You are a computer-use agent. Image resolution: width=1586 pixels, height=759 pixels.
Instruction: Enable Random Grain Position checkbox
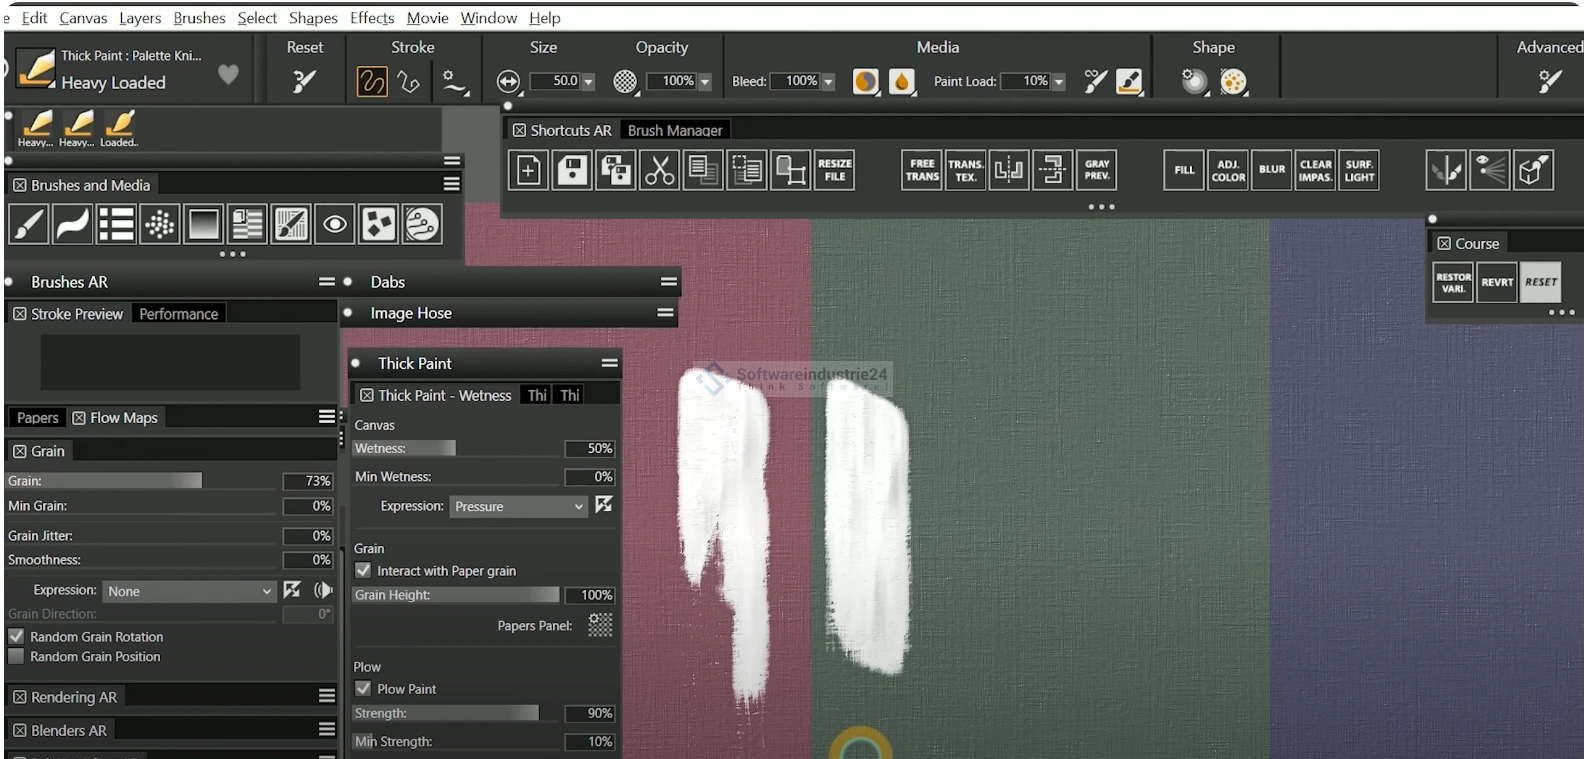[x=17, y=657]
